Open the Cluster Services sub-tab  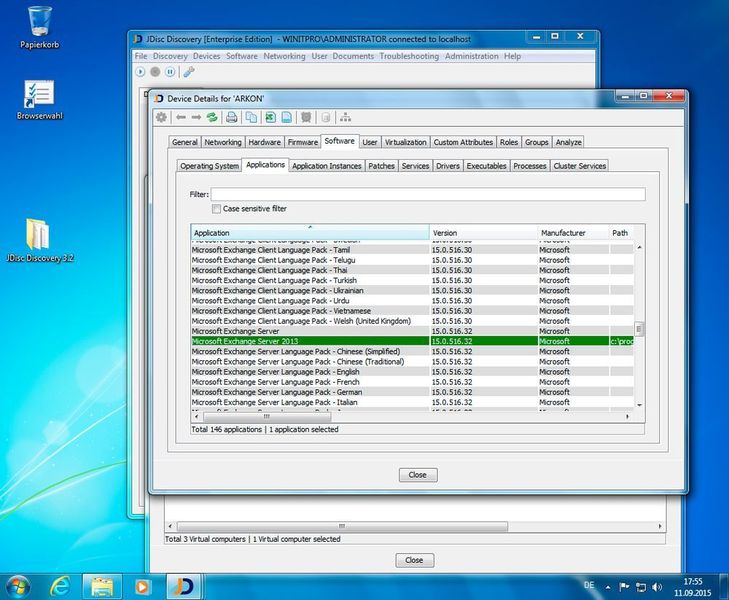[x=579, y=166]
